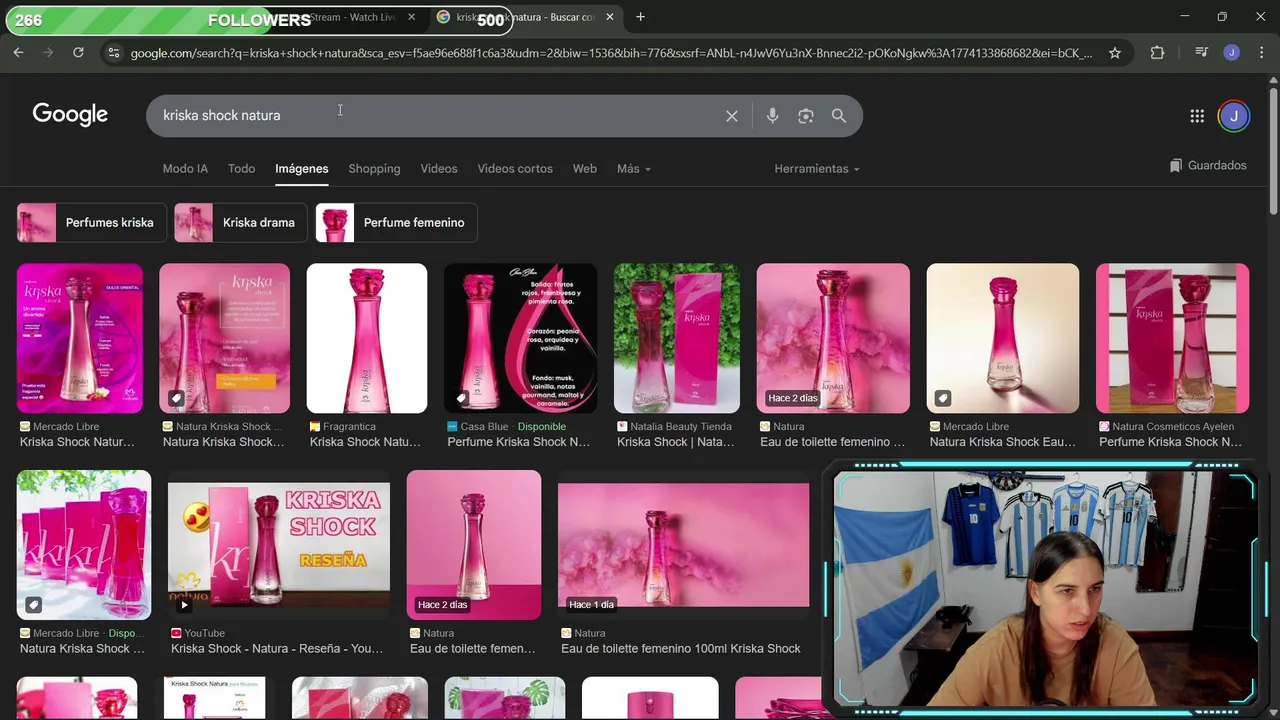Click the page vertical scrollbar
1280x720 pixels.
pyautogui.click(x=1273, y=150)
